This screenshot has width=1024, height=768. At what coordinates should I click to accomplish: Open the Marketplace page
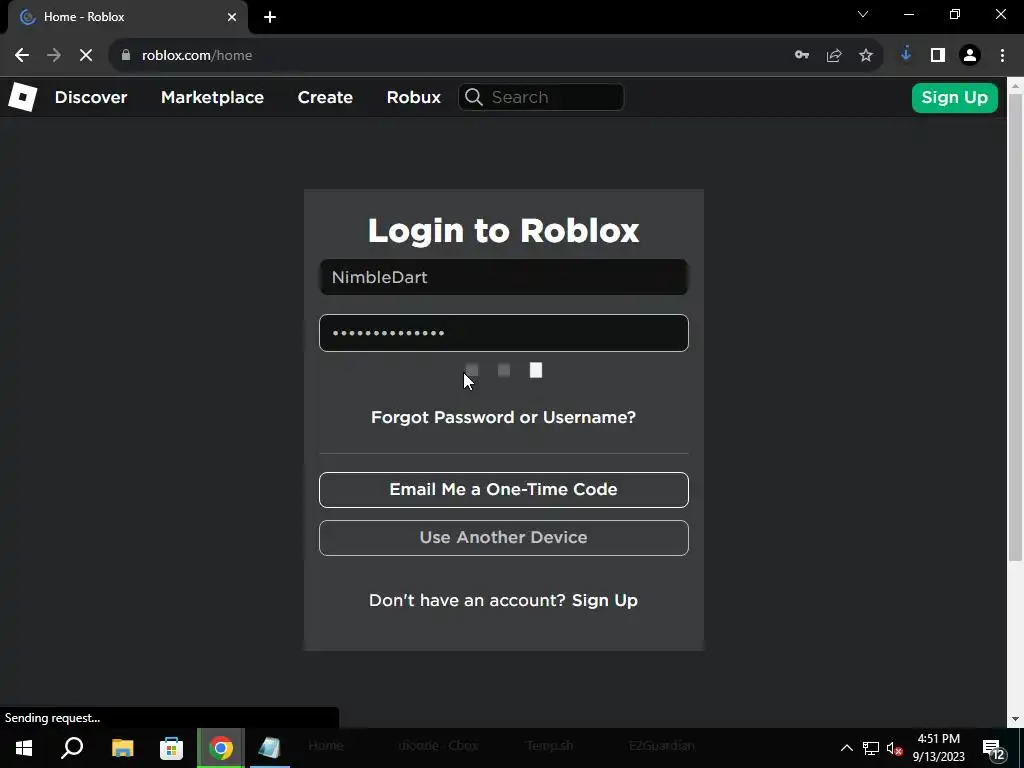(212, 97)
